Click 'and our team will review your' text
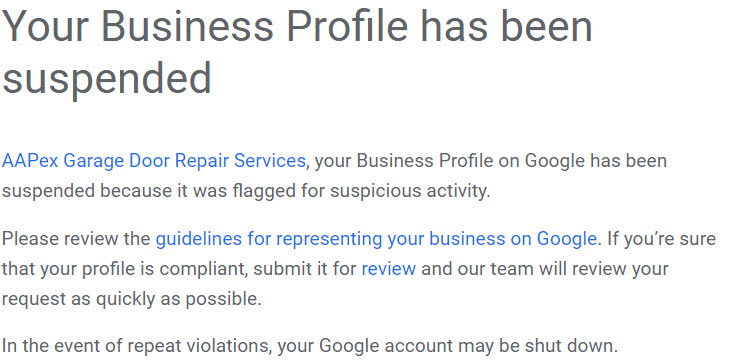Image resolution: width=729 pixels, height=362 pixels. pos(544,269)
